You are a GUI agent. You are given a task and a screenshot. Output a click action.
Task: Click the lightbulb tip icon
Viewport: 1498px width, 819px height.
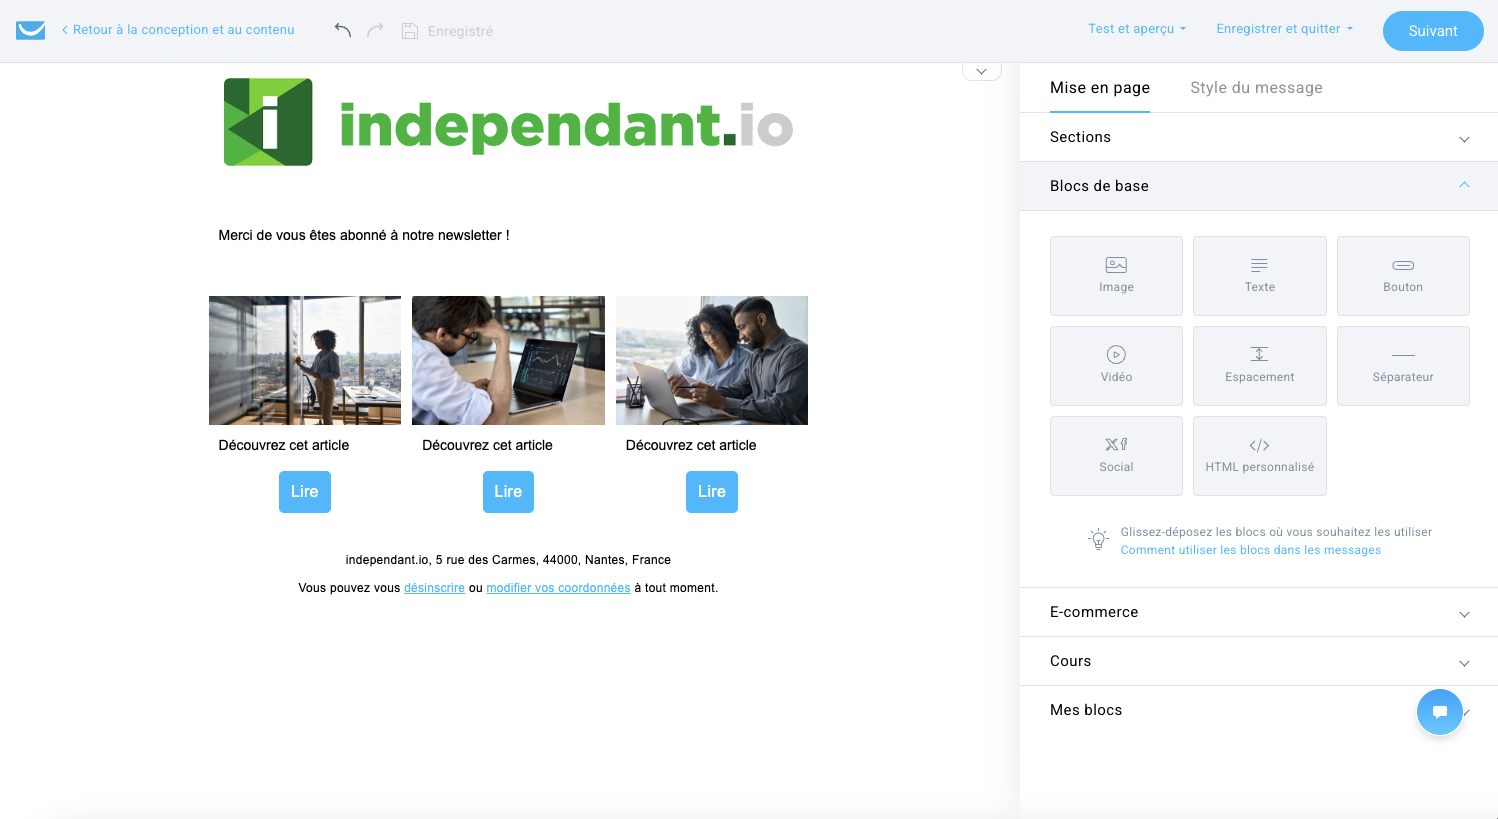click(1098, 539)
